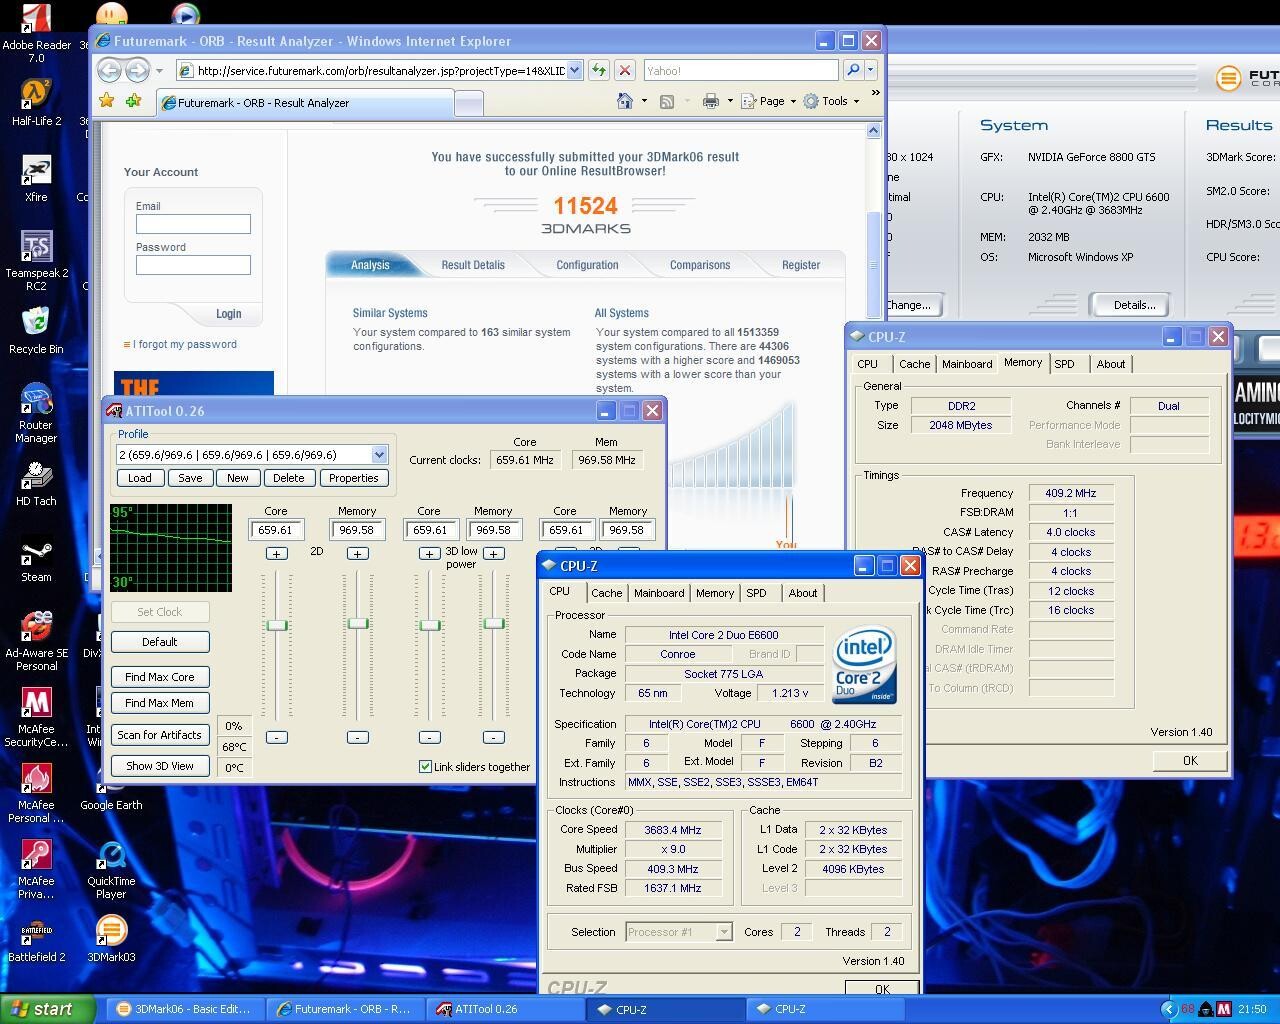Open the Favorites Center star
The width and height of the screenshot is (1280, 1024).
coord(107,101)
